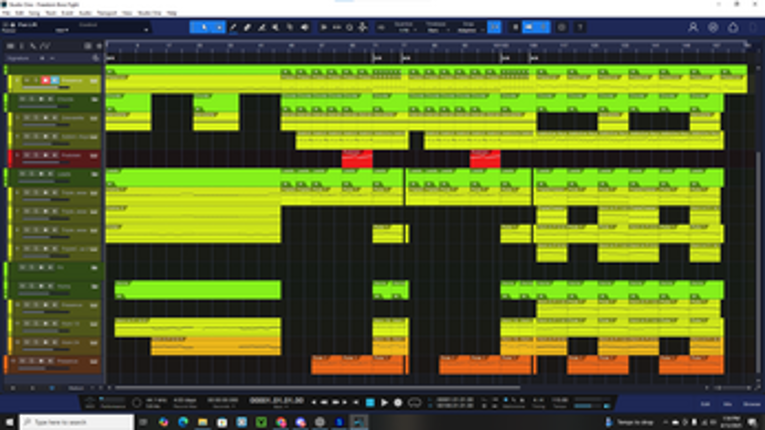Open the Snap dropdown
Screen dimensions: 765x430
[x=468, y=28]
